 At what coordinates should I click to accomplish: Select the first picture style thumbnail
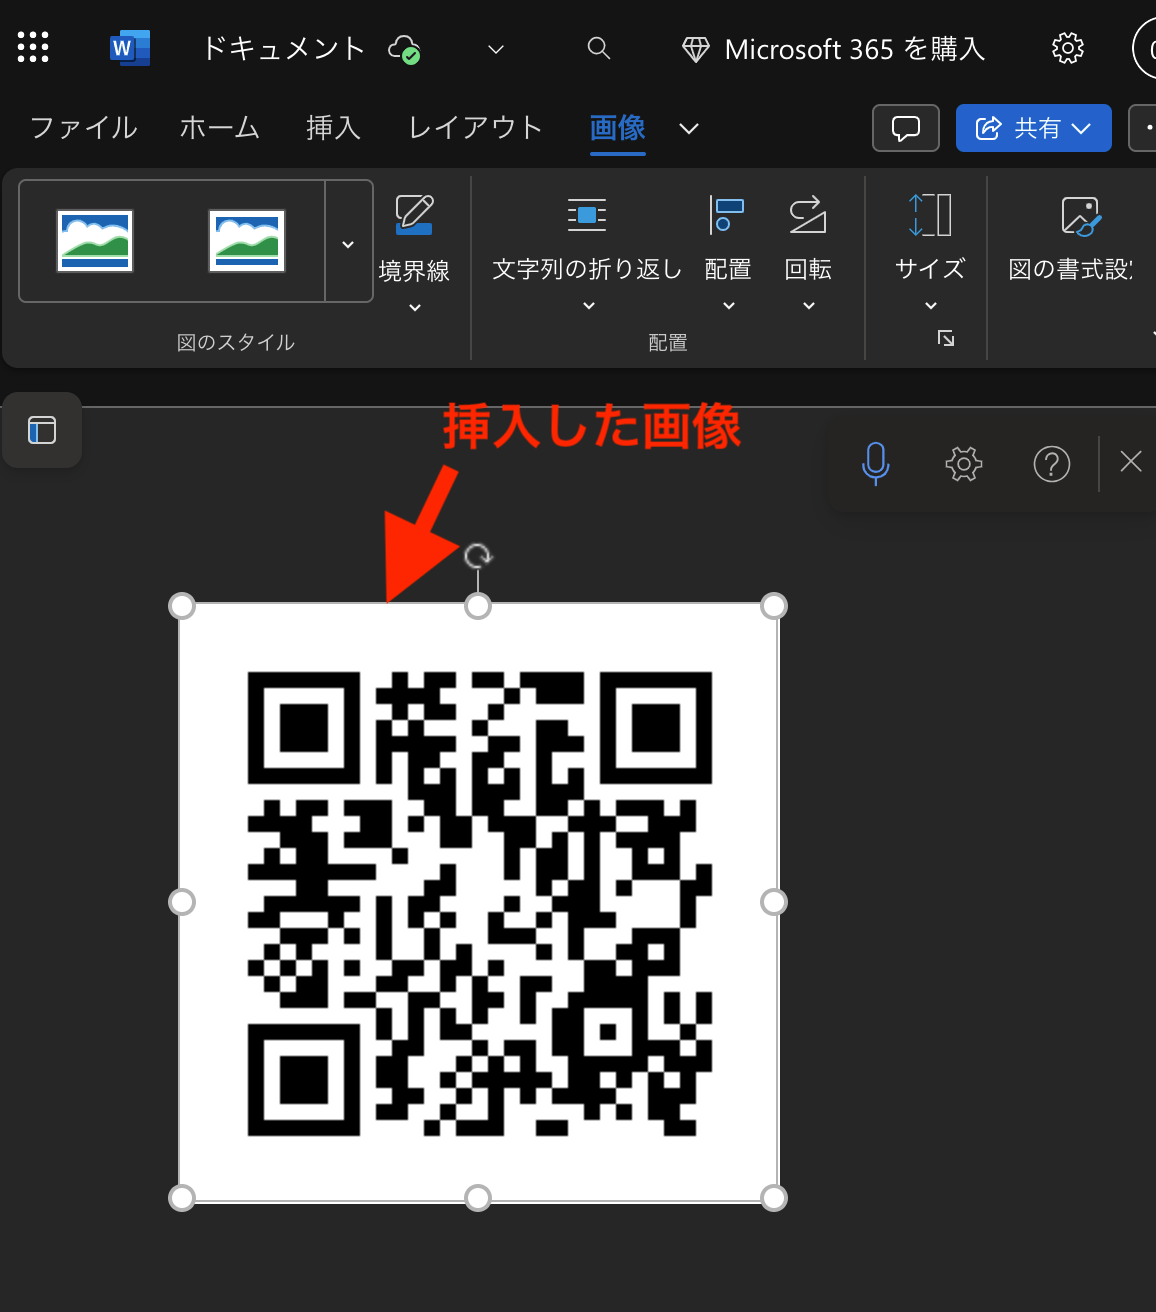95,240
